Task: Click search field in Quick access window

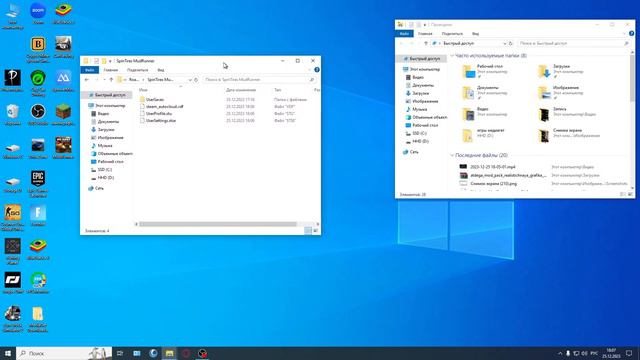Action: click(574, 43)
